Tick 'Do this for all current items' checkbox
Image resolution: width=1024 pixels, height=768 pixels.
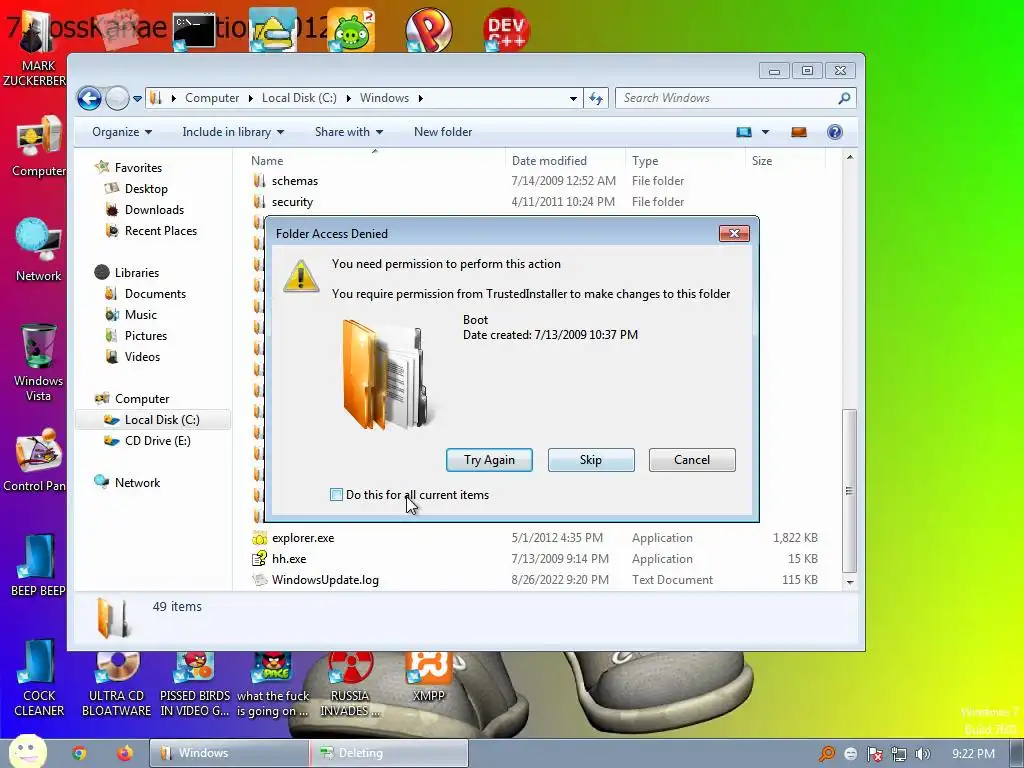pos(336,495)
